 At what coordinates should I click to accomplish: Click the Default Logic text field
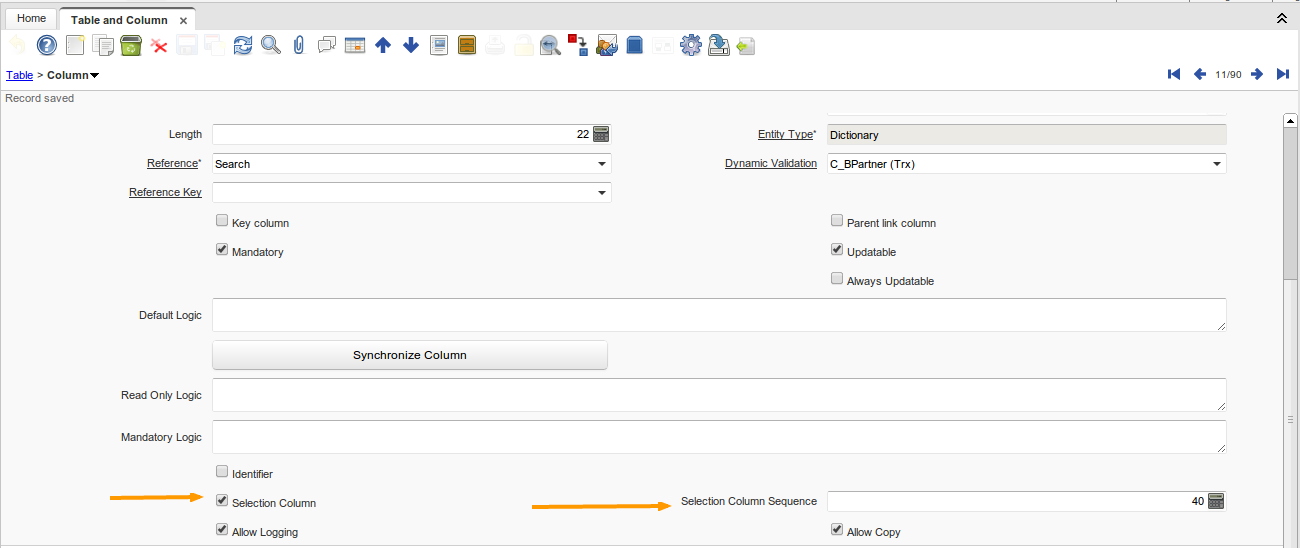719,315
